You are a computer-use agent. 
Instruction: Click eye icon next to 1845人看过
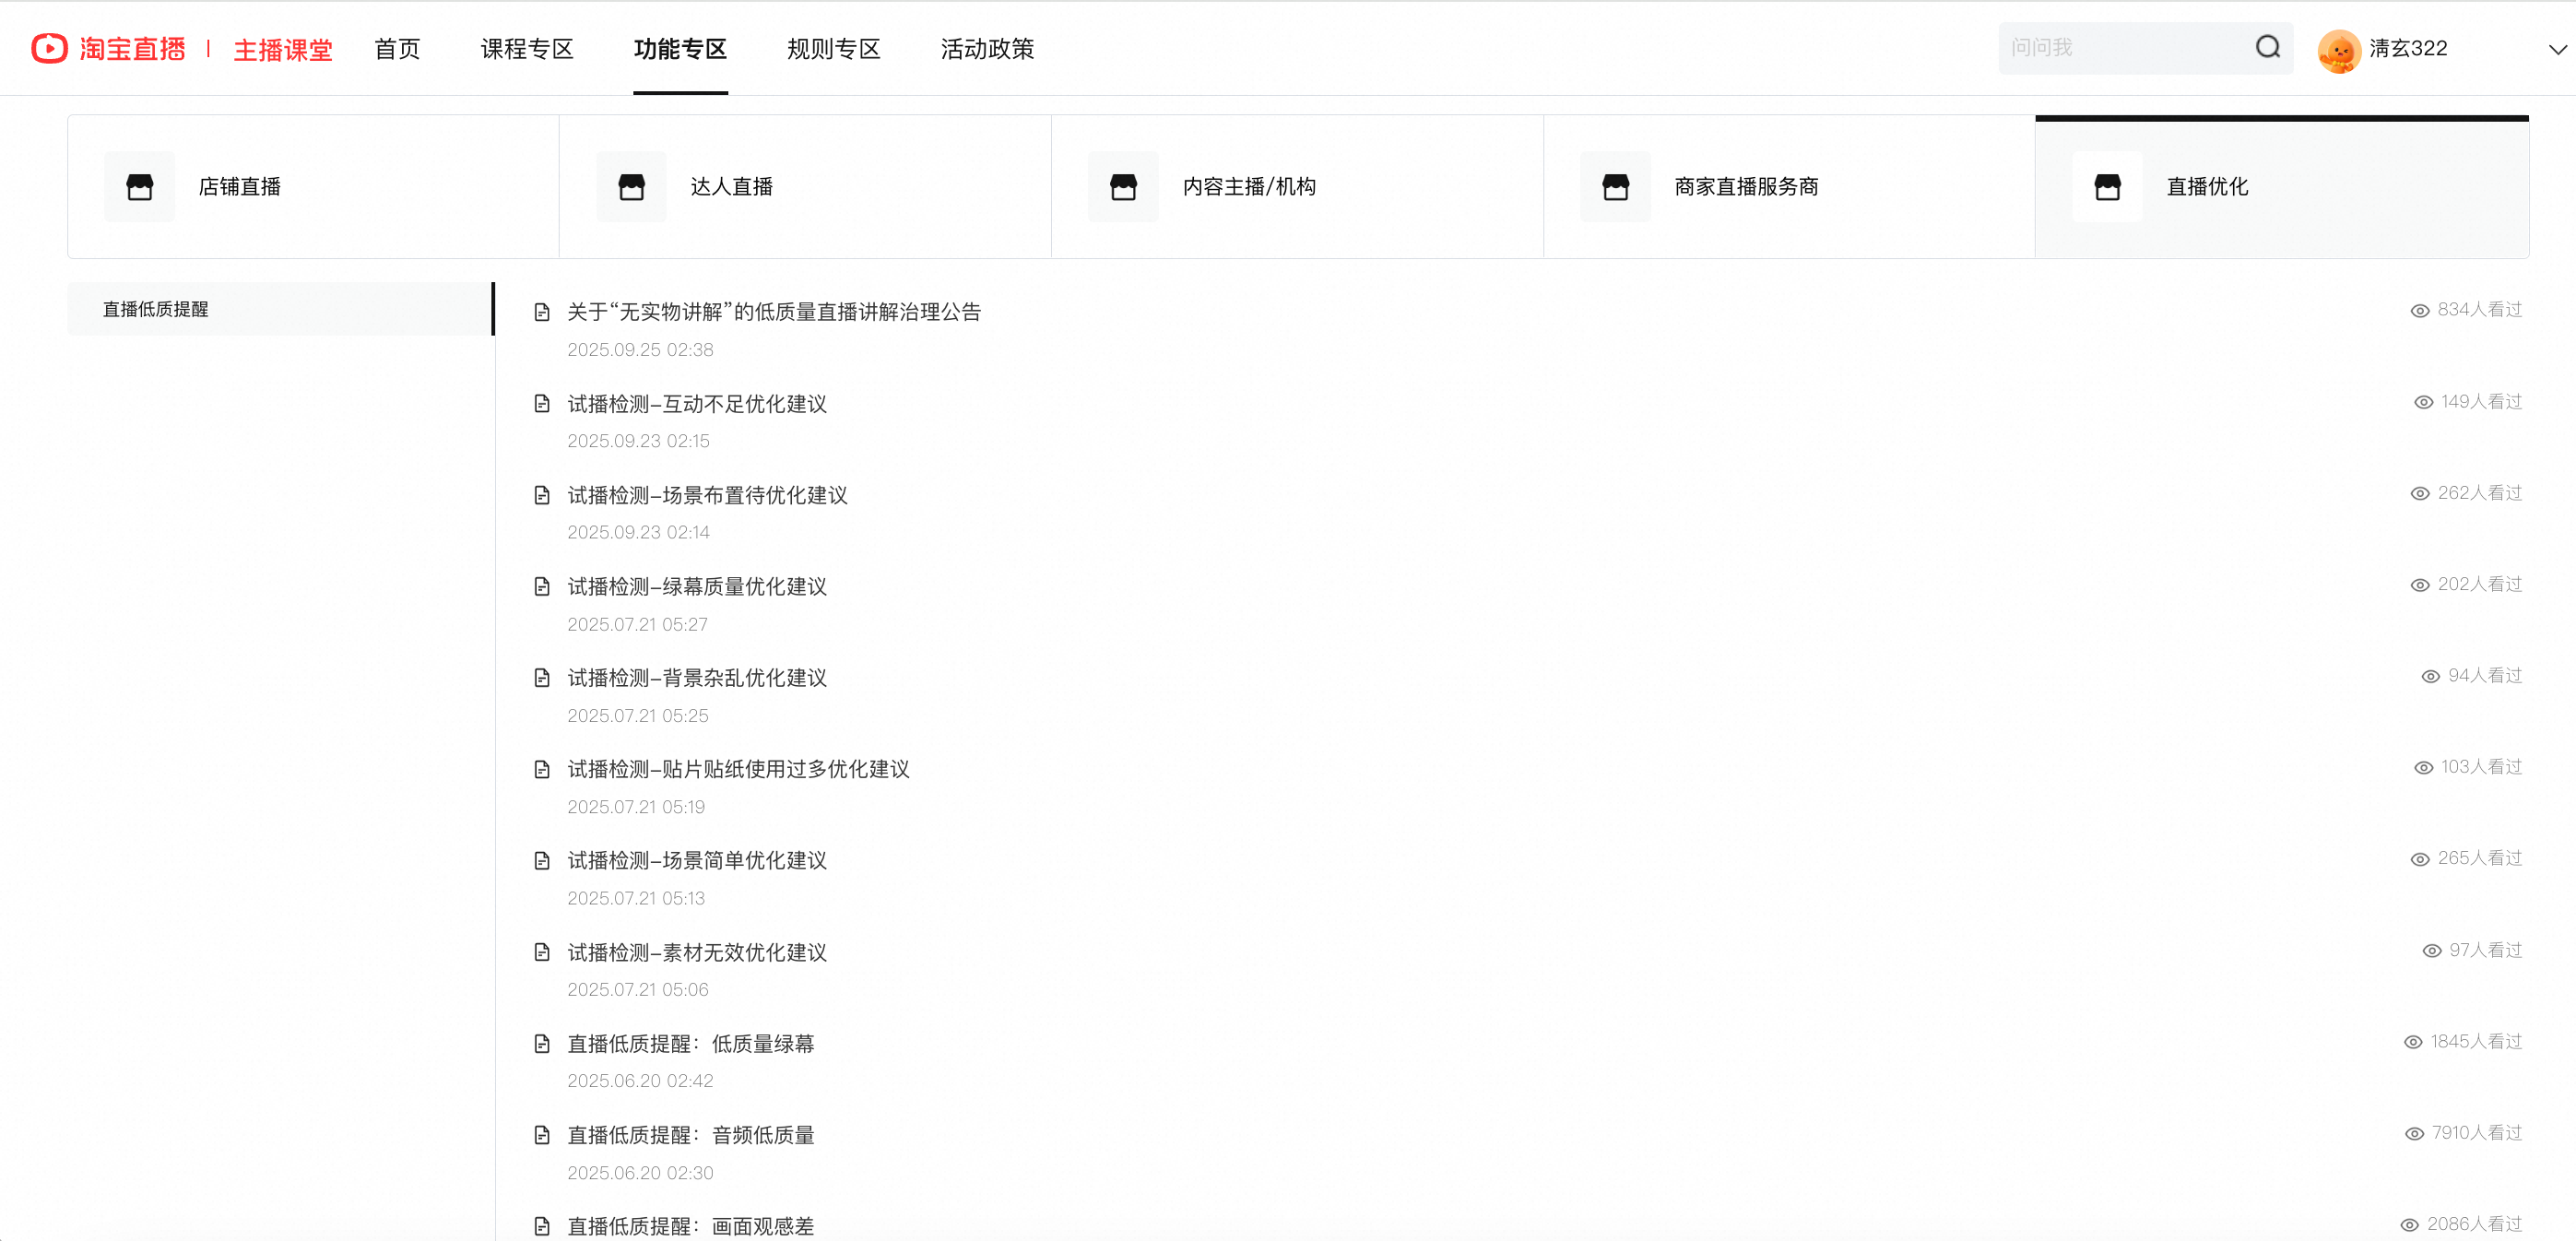2413,1042
